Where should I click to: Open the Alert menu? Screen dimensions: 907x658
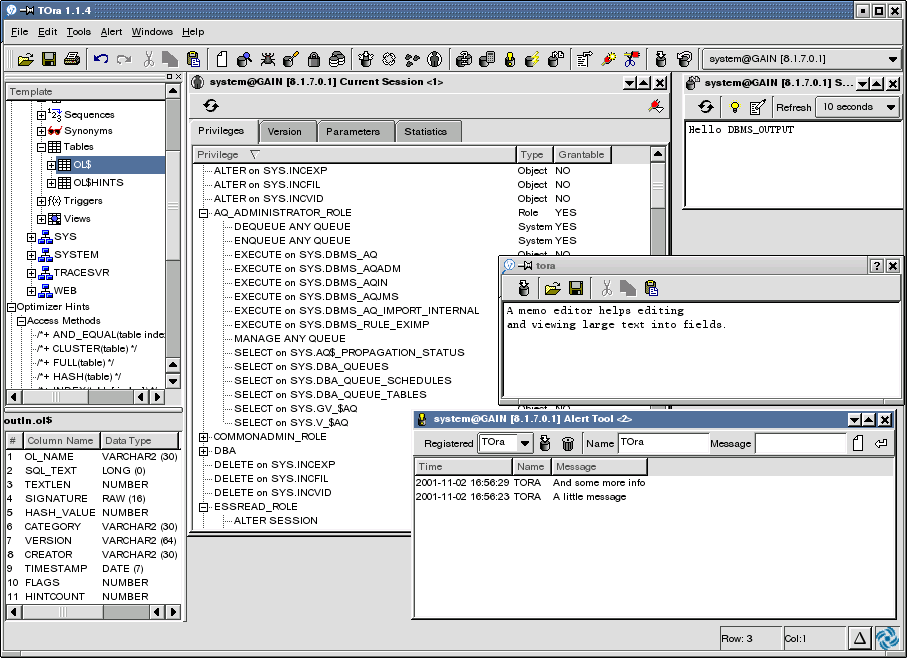click(x=111, y=32)
